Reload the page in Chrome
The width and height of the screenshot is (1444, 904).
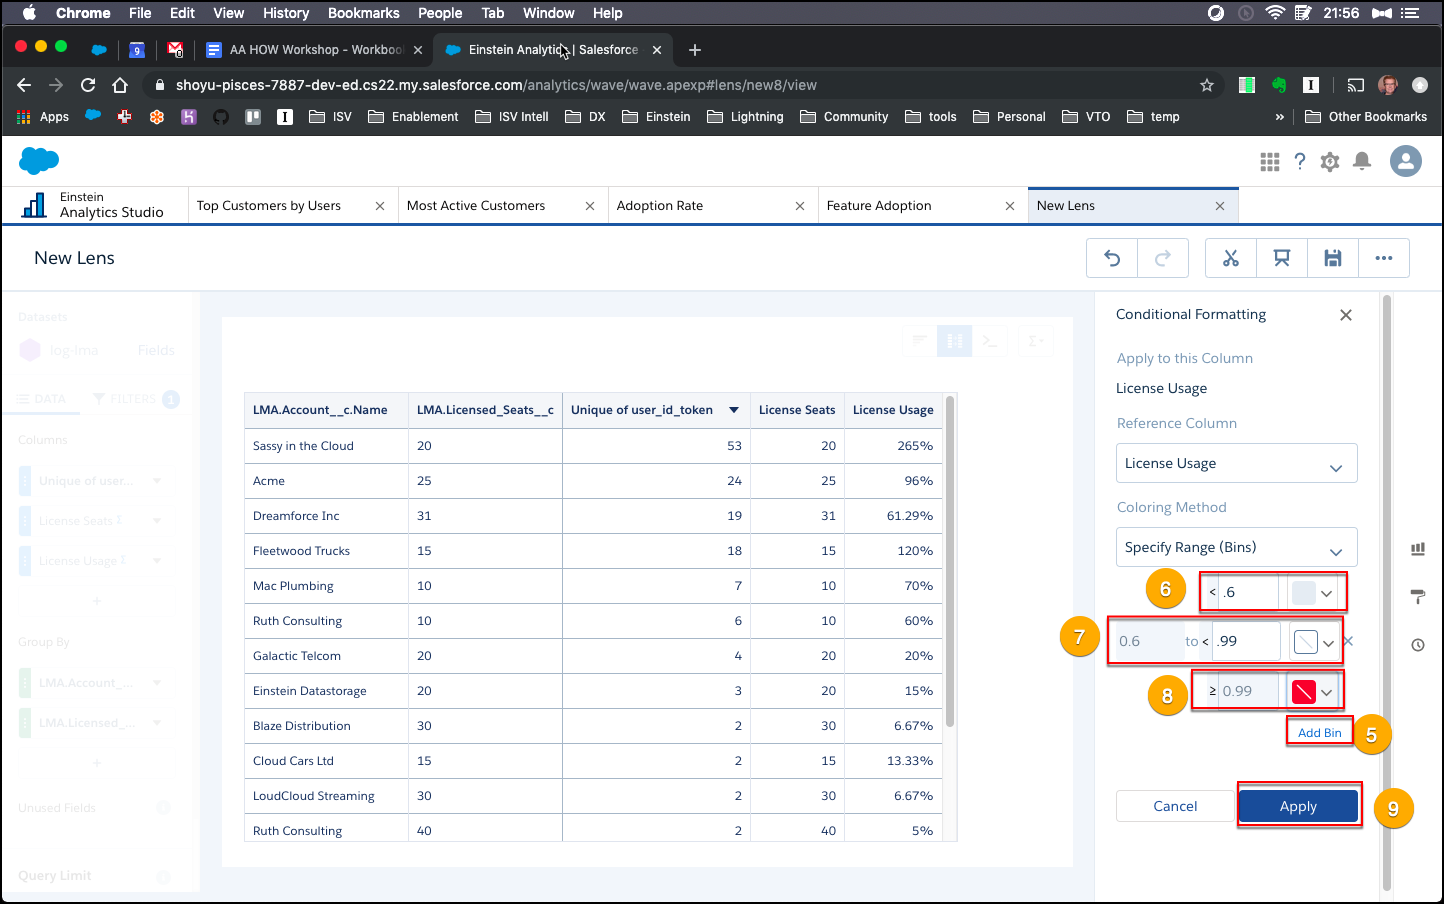pyautogui.click(x=88, y=85)
